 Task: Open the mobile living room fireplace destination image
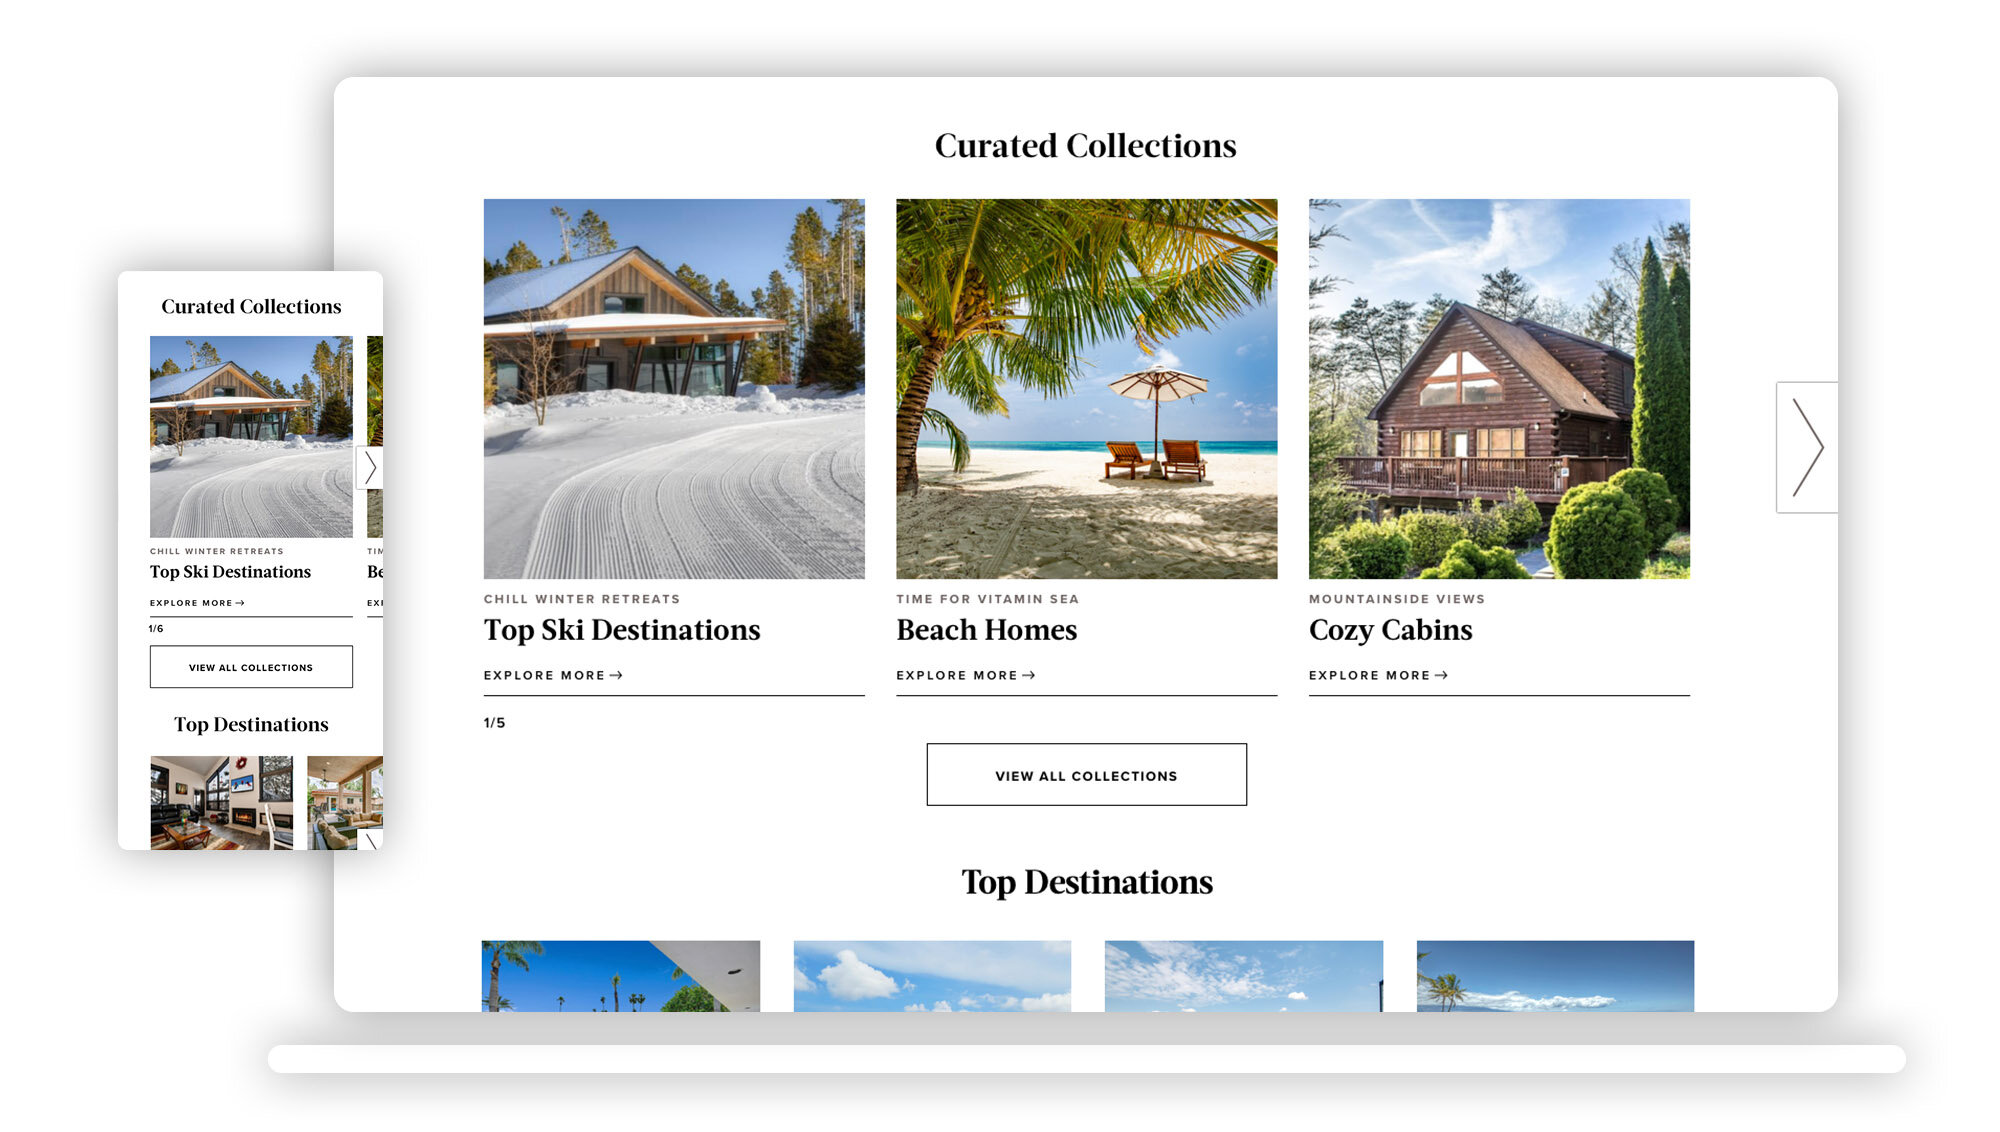tap(222, 803)
